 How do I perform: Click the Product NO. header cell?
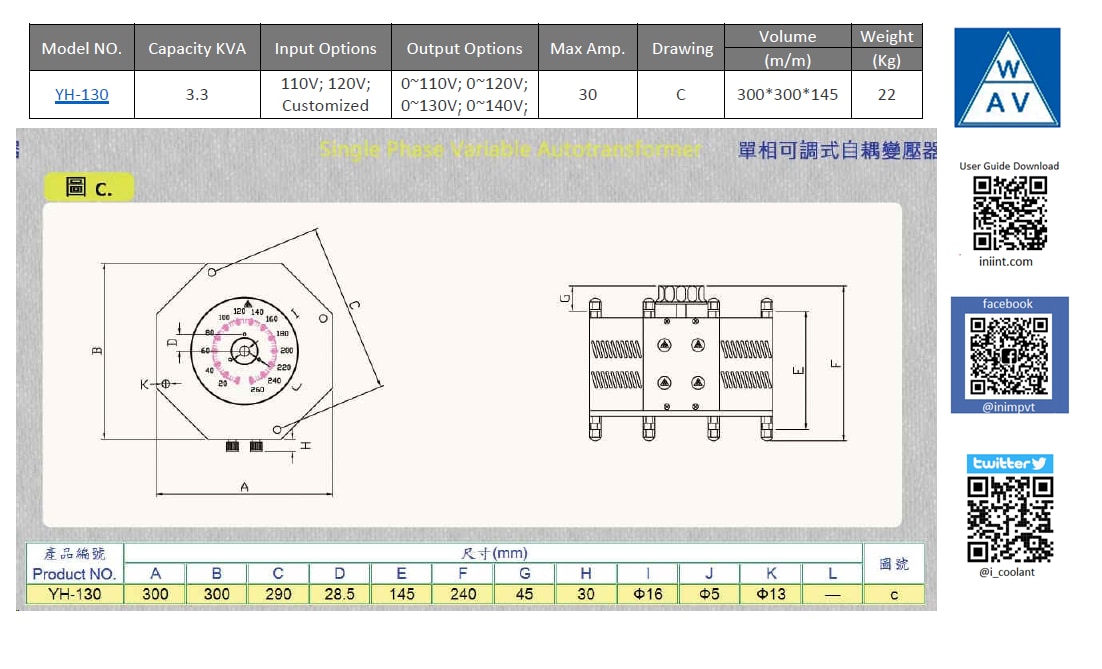(73, 574)
